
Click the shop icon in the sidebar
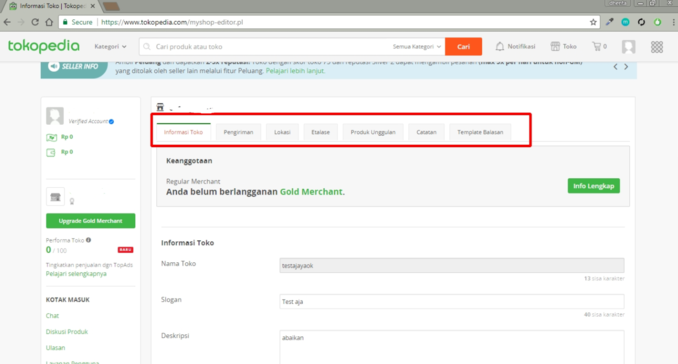coord(55,197)
